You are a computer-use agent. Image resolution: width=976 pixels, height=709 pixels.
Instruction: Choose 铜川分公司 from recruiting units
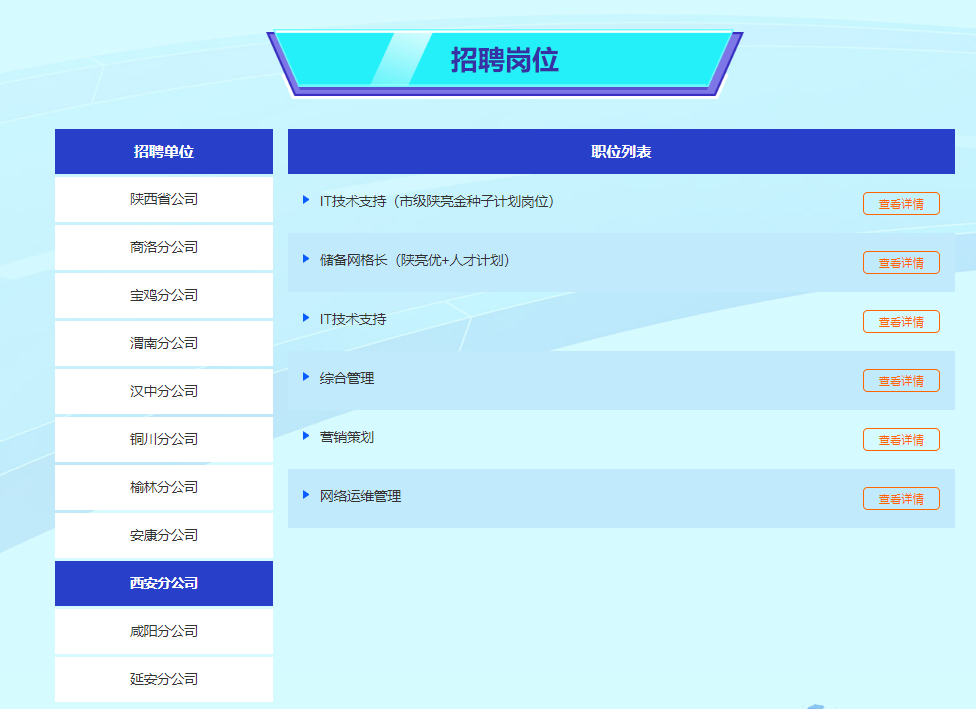tap(164, 439)
